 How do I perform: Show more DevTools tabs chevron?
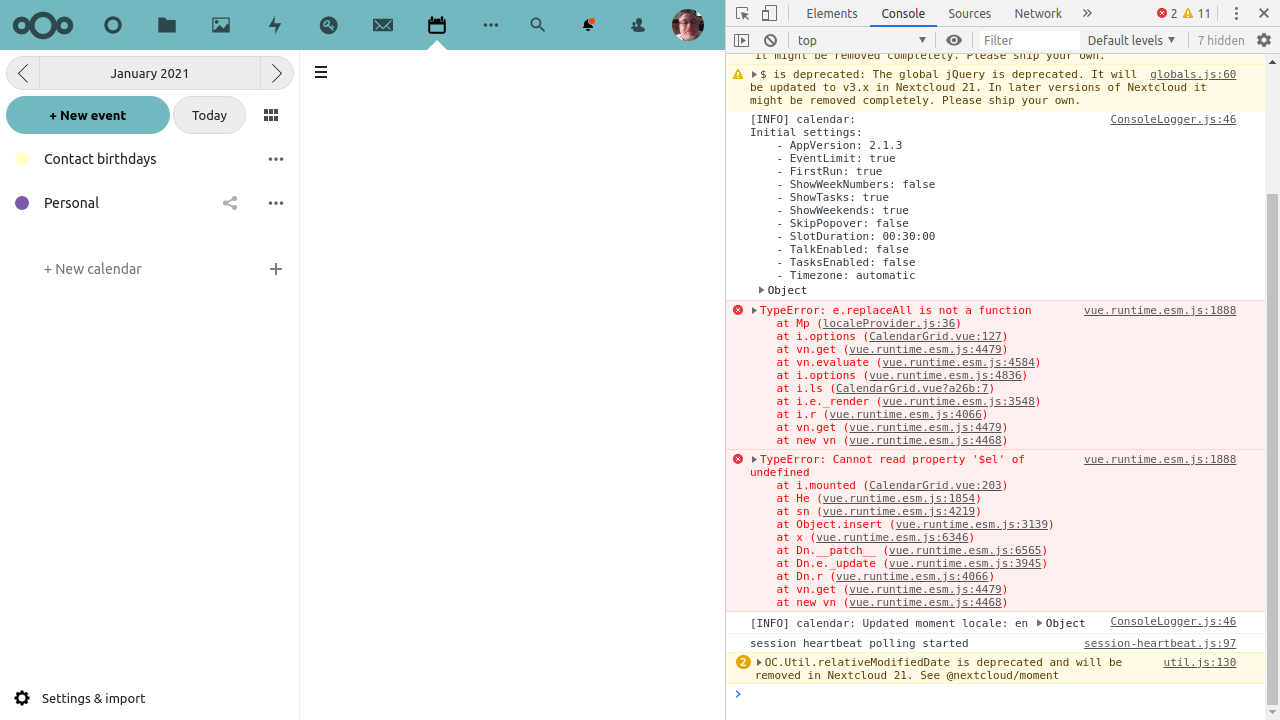(x=1087, y=13)
